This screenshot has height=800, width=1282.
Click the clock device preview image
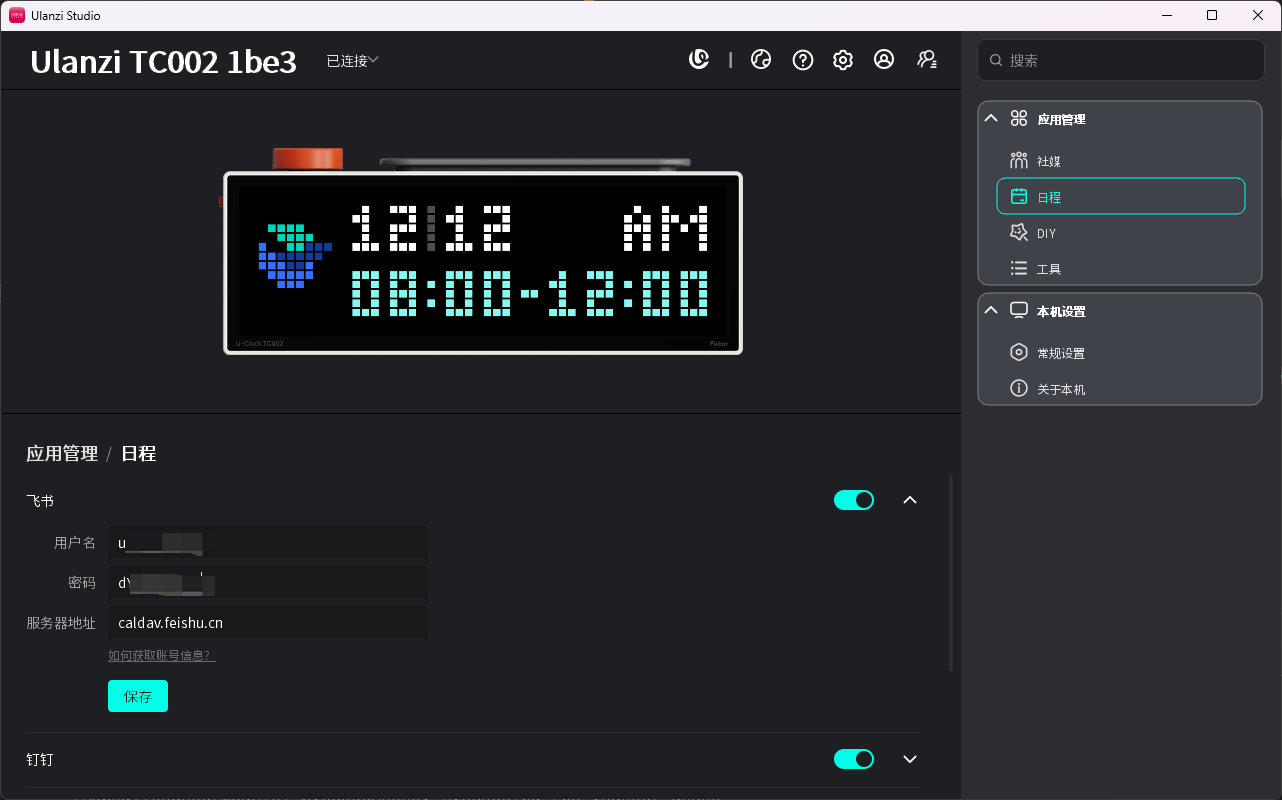click(x=482, y=252)
